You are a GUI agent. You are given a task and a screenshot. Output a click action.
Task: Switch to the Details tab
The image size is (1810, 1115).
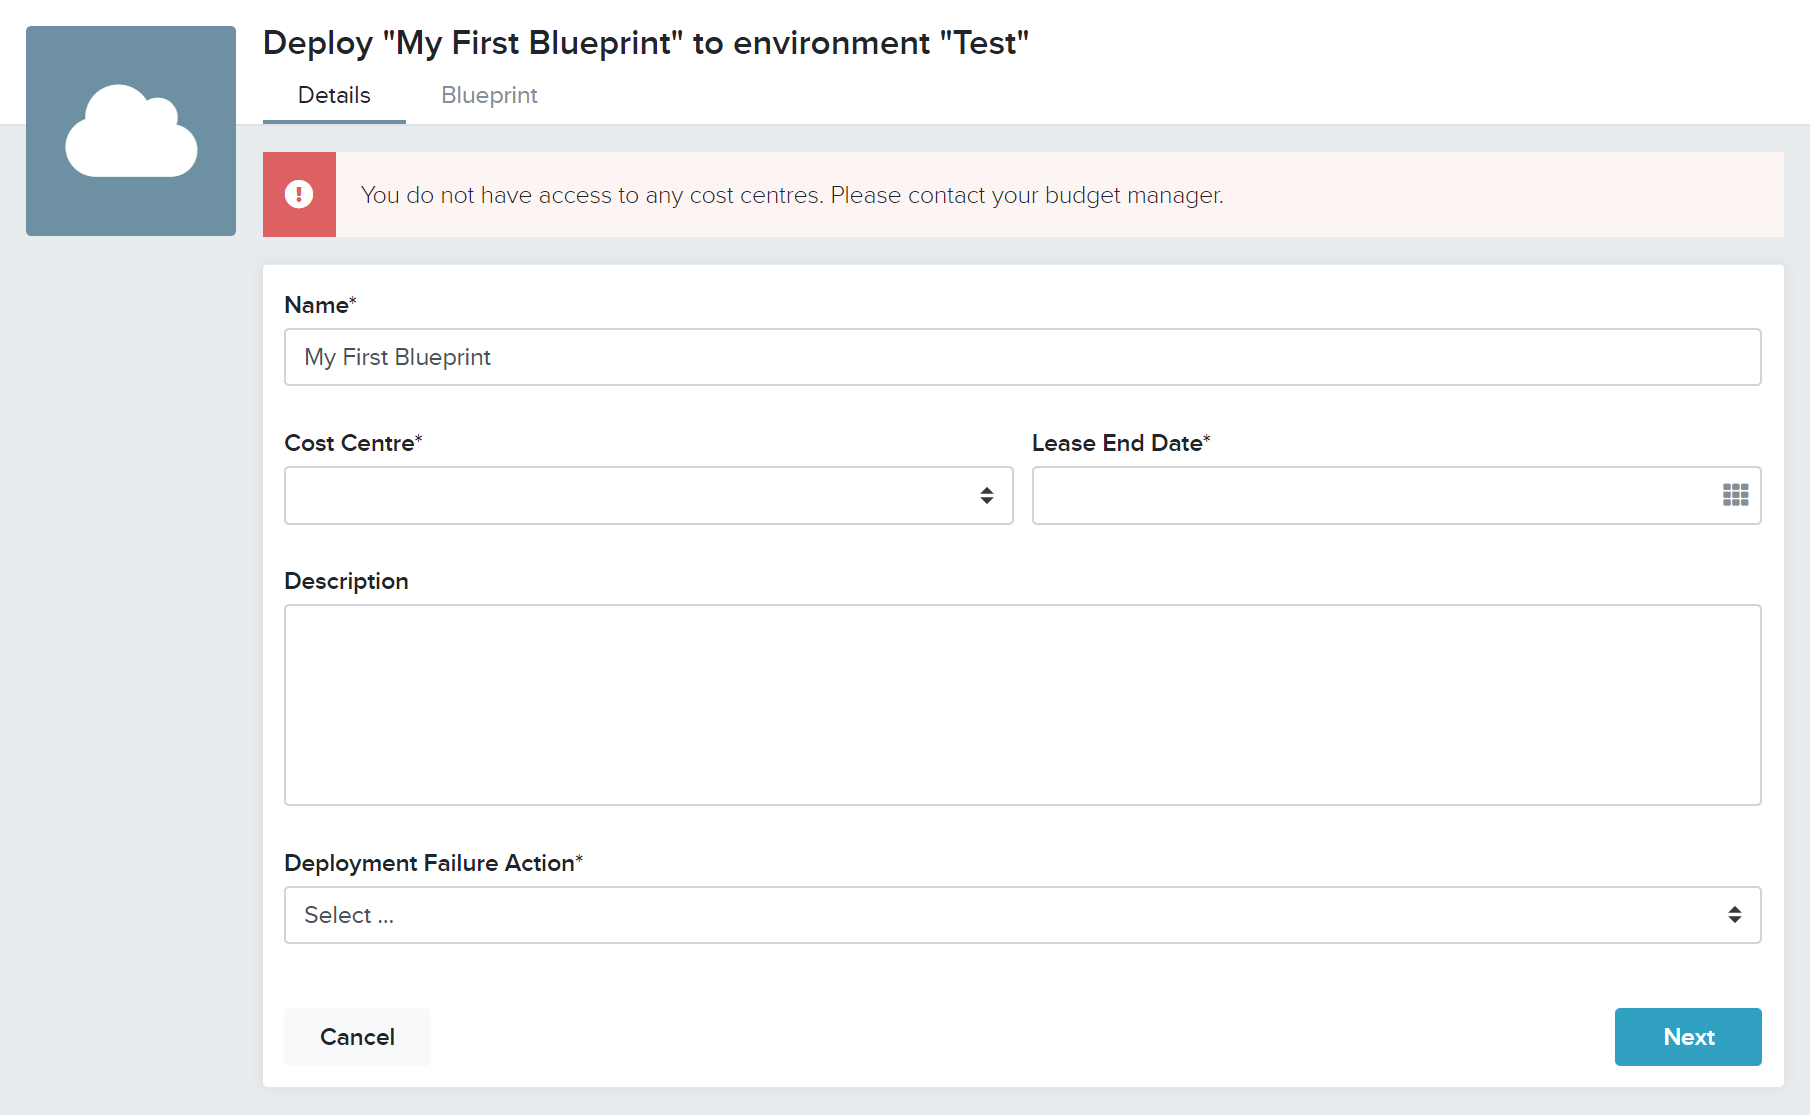coord(334,95)
